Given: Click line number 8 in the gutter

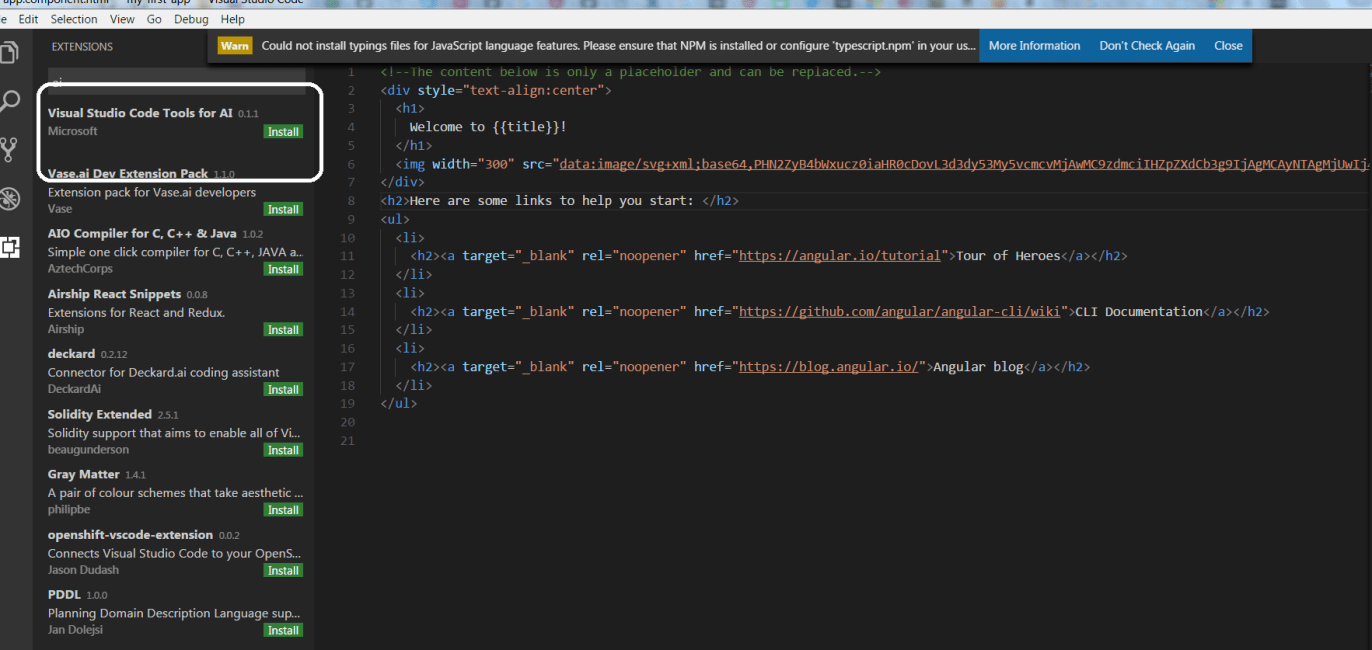Looking at the screenshot, I should tap(351, 201).
